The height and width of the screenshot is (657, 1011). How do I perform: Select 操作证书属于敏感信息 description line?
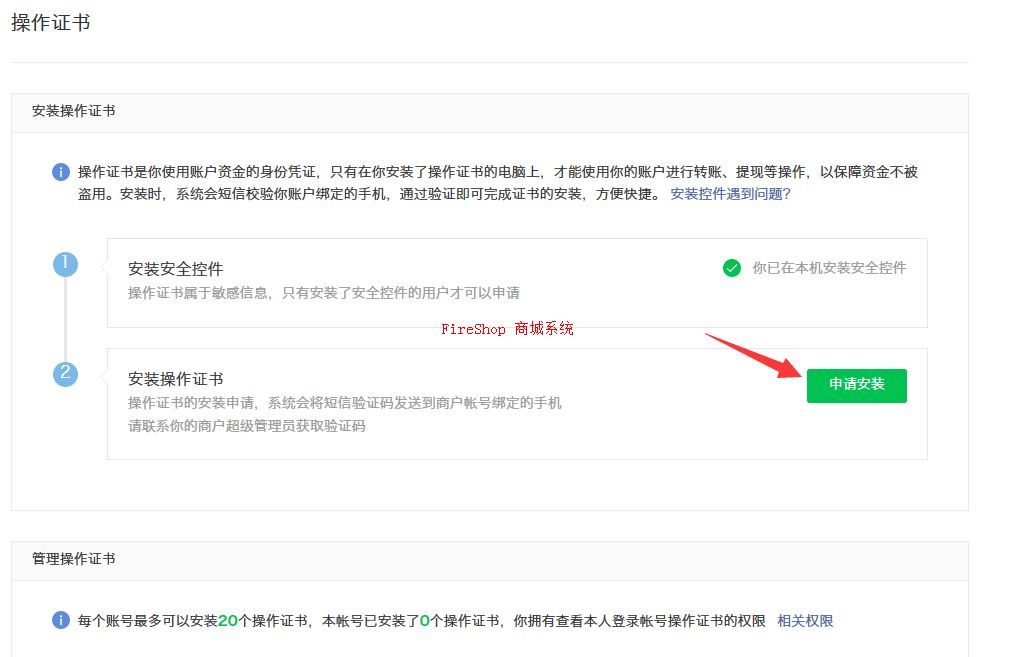[x=324, y=293]
